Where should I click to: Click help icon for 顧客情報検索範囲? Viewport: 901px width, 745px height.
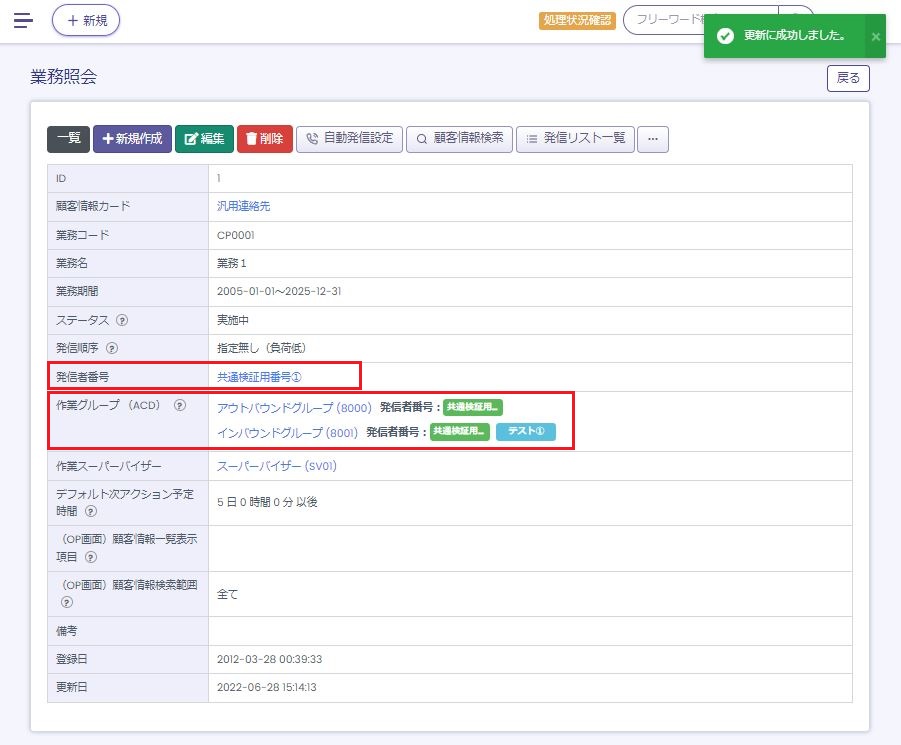click(x=67, y=603)
